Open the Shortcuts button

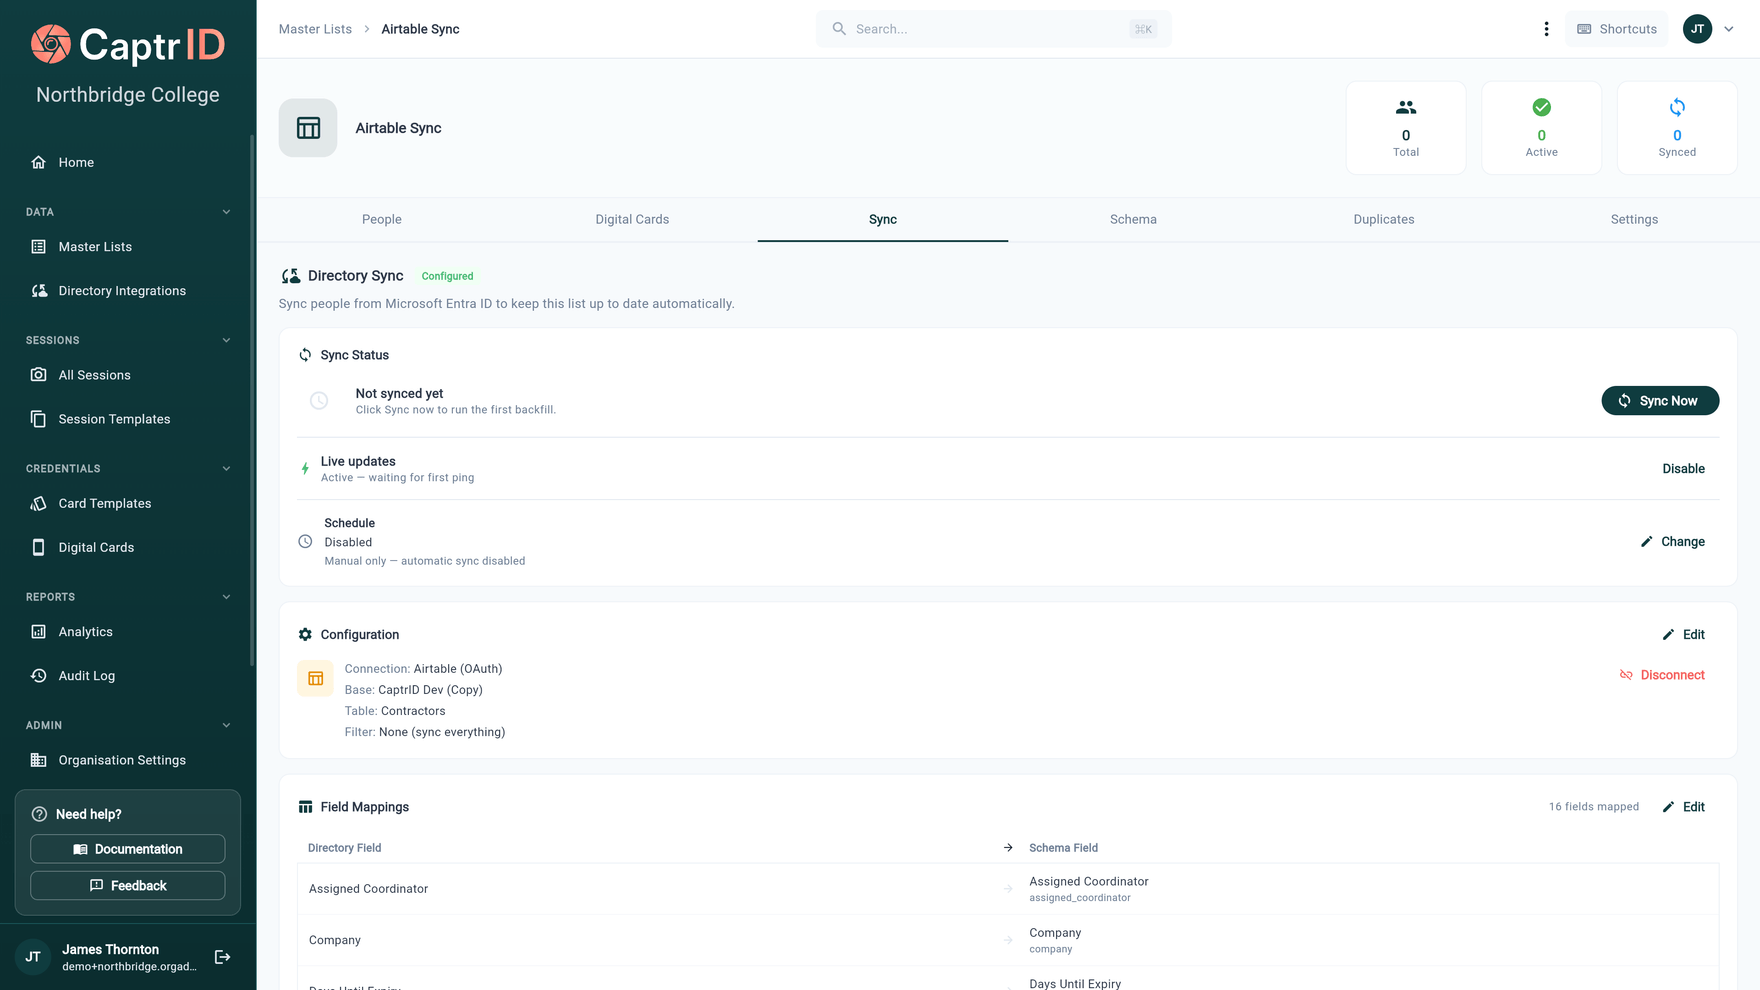pyautogui.click(x=1617, y=29)
